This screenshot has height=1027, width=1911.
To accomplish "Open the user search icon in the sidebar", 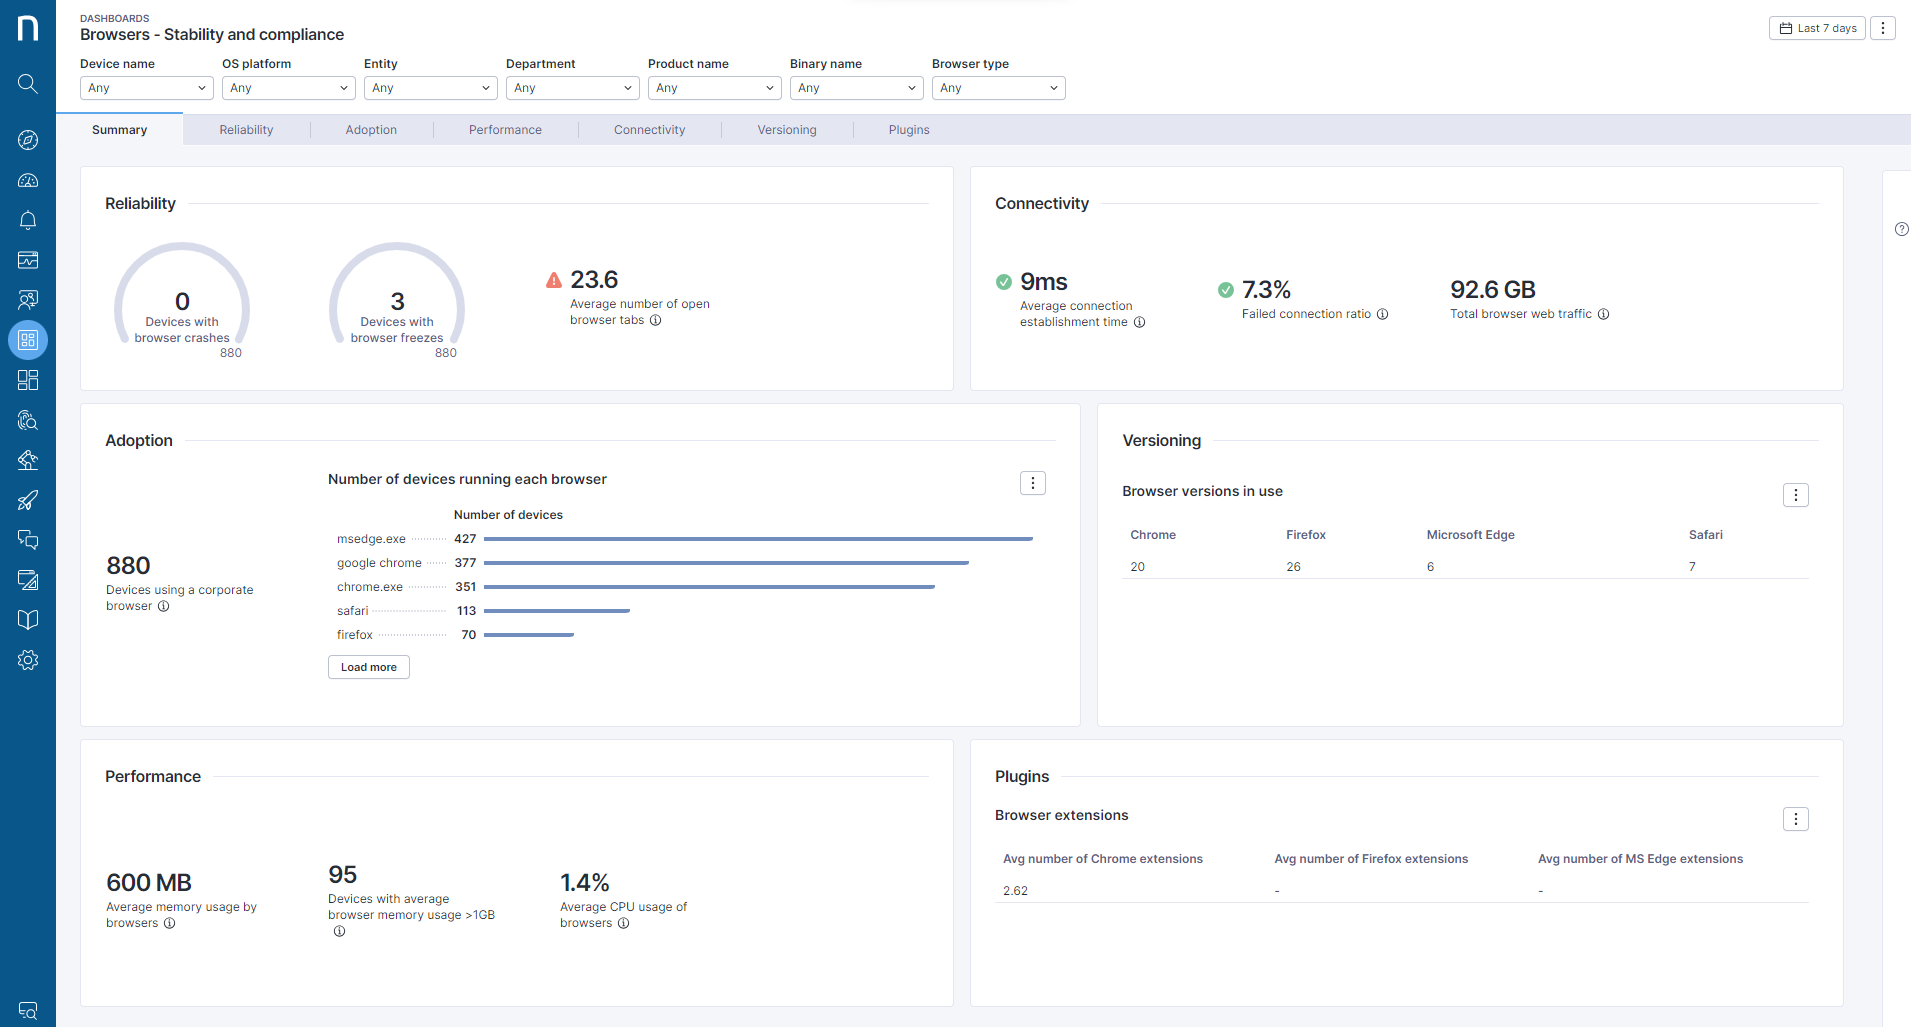I will (28, 300).
